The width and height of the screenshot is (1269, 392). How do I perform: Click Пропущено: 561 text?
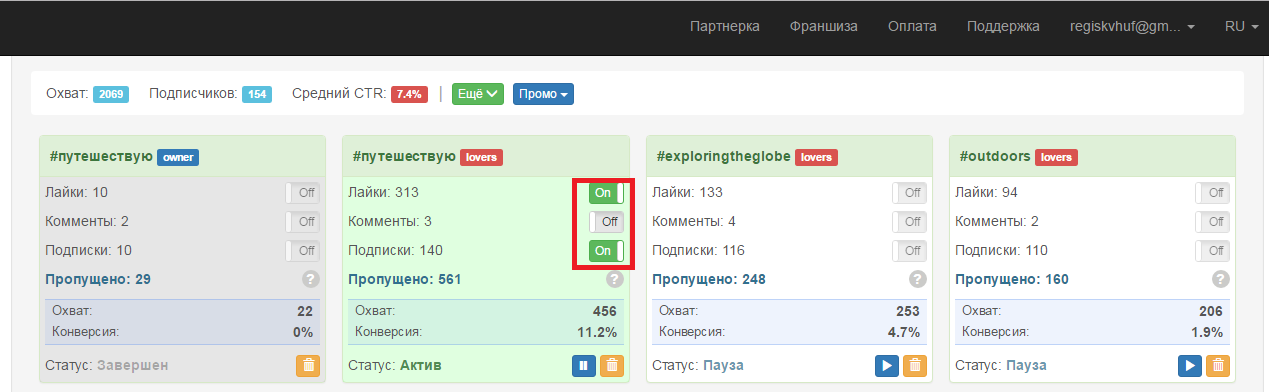[405, 279]
